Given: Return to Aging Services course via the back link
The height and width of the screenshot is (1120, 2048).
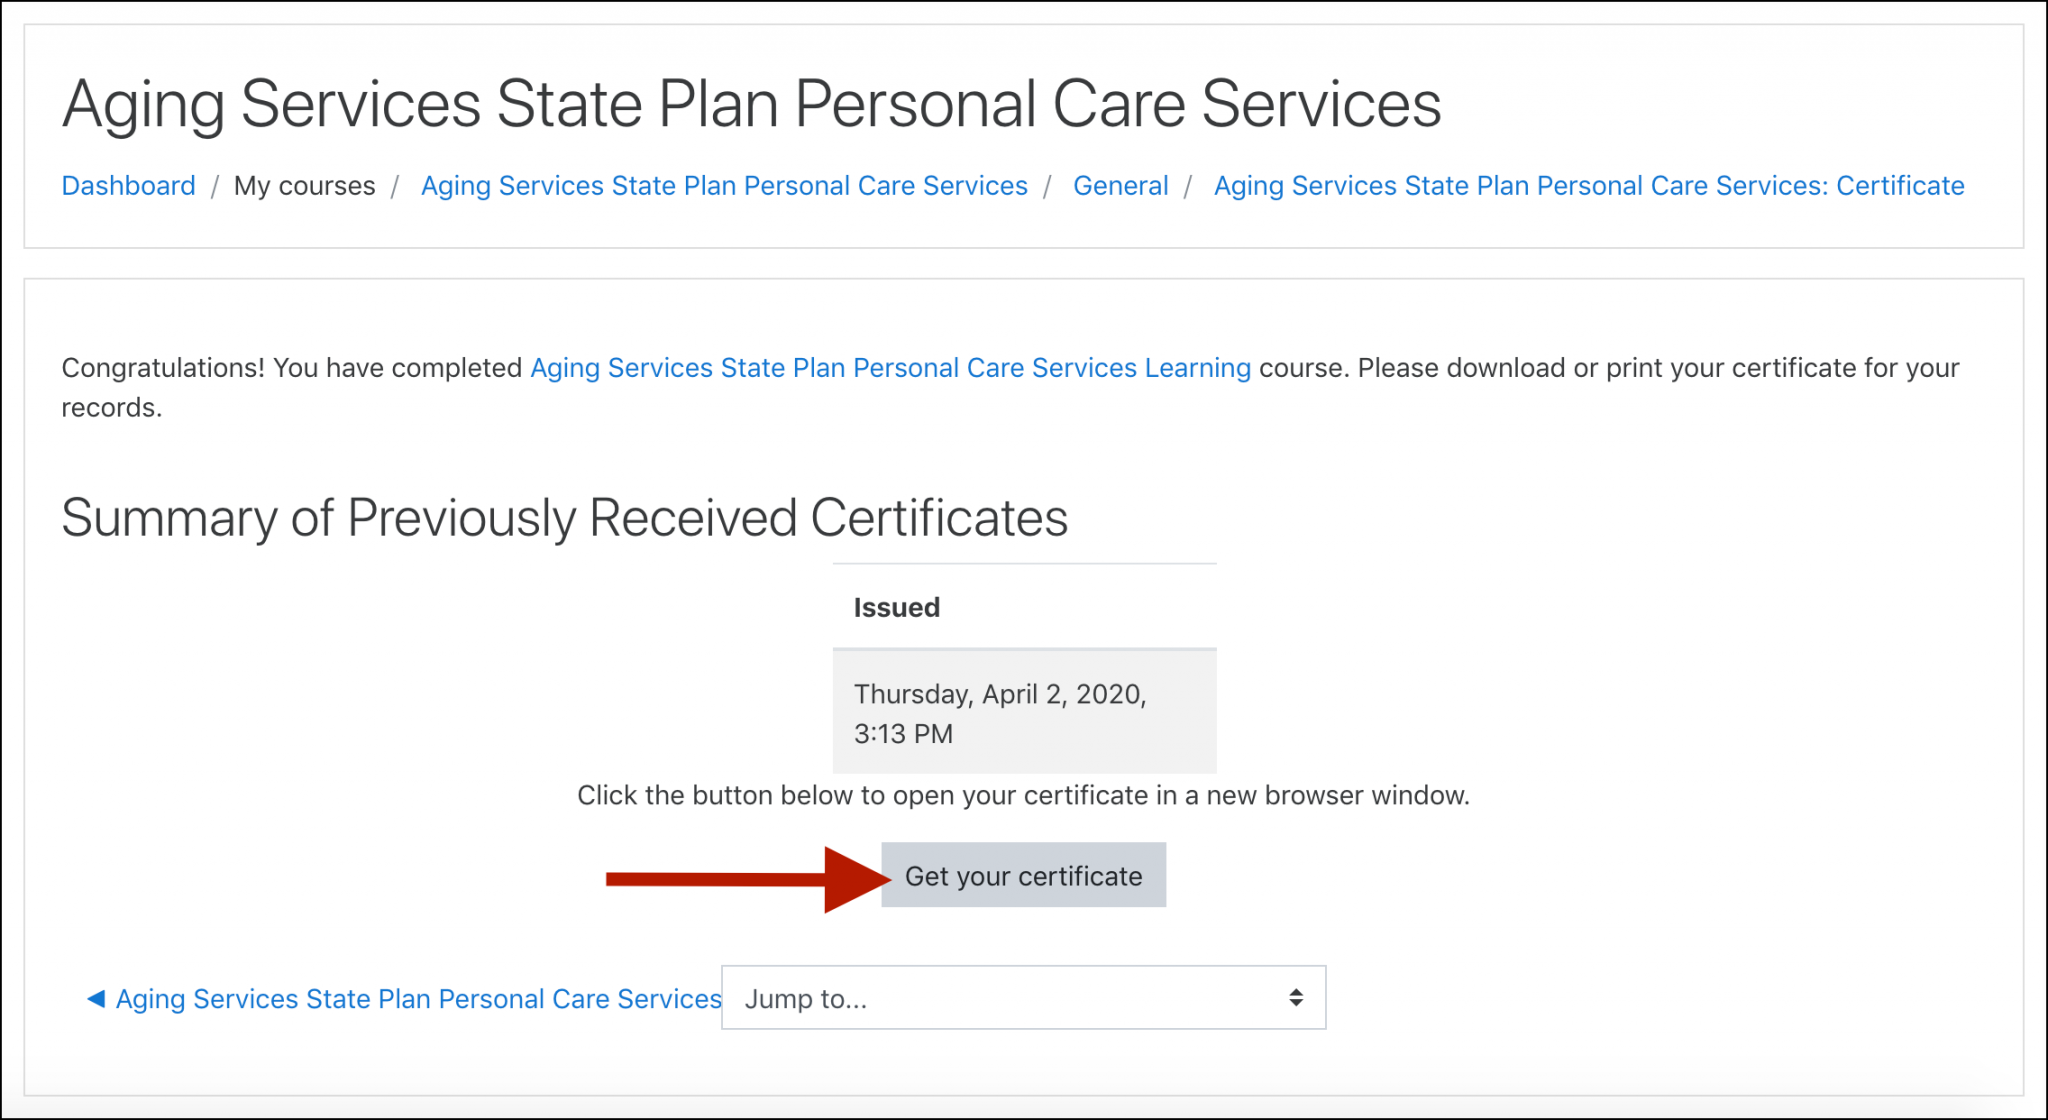Looking at the screenshot, I should tap(417, 997).
